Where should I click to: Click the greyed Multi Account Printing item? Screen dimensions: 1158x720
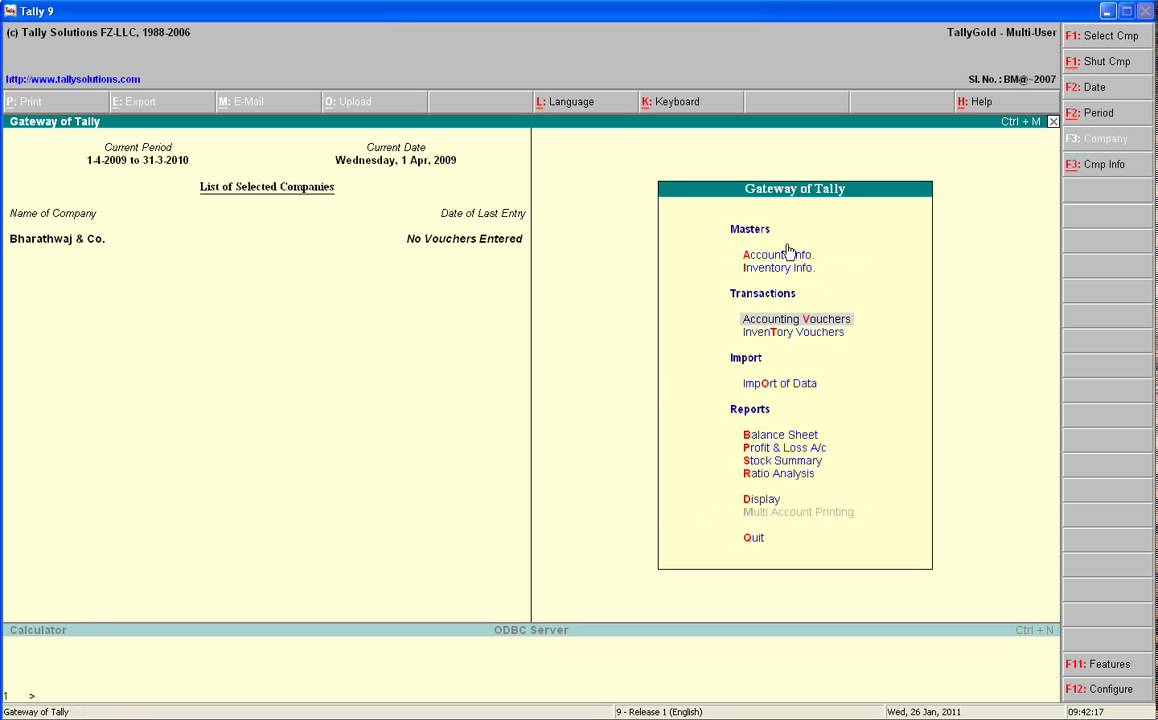coord(798,512)
